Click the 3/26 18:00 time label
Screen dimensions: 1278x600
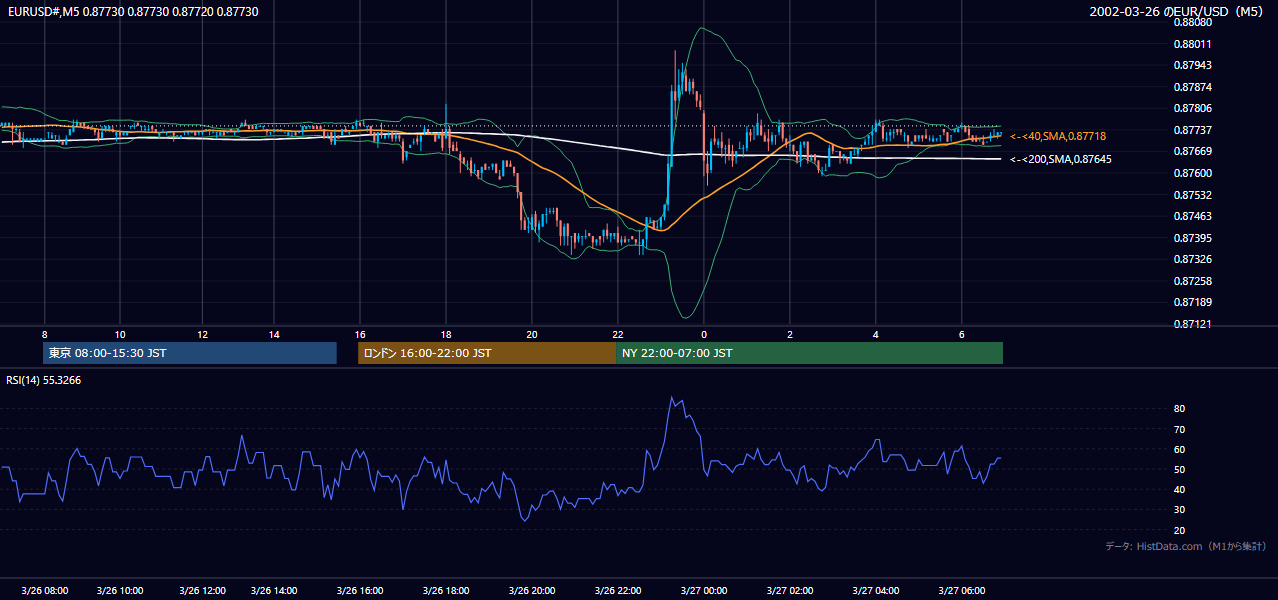pos(446,590)
